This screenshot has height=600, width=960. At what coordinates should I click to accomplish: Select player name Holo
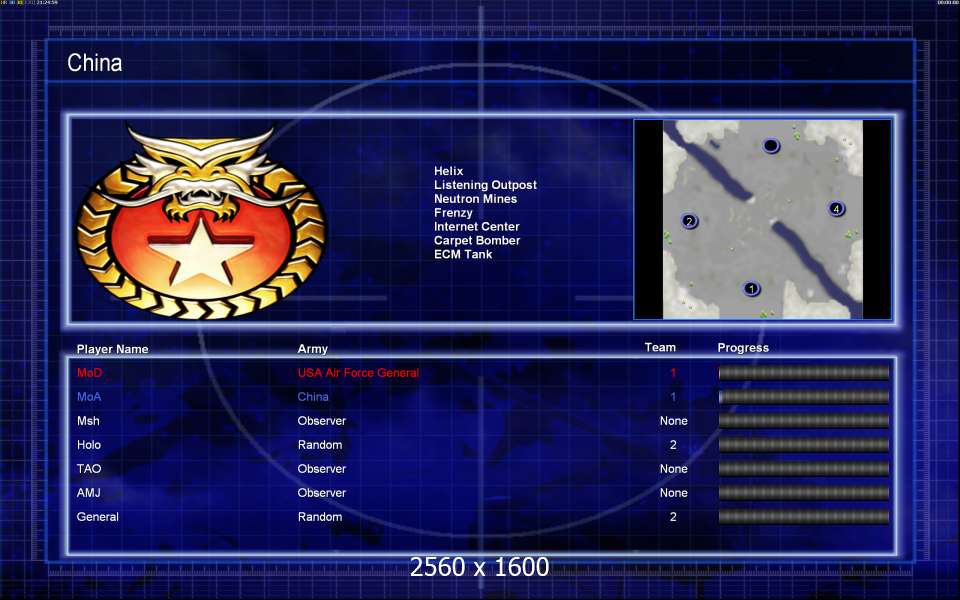point(89,444)
